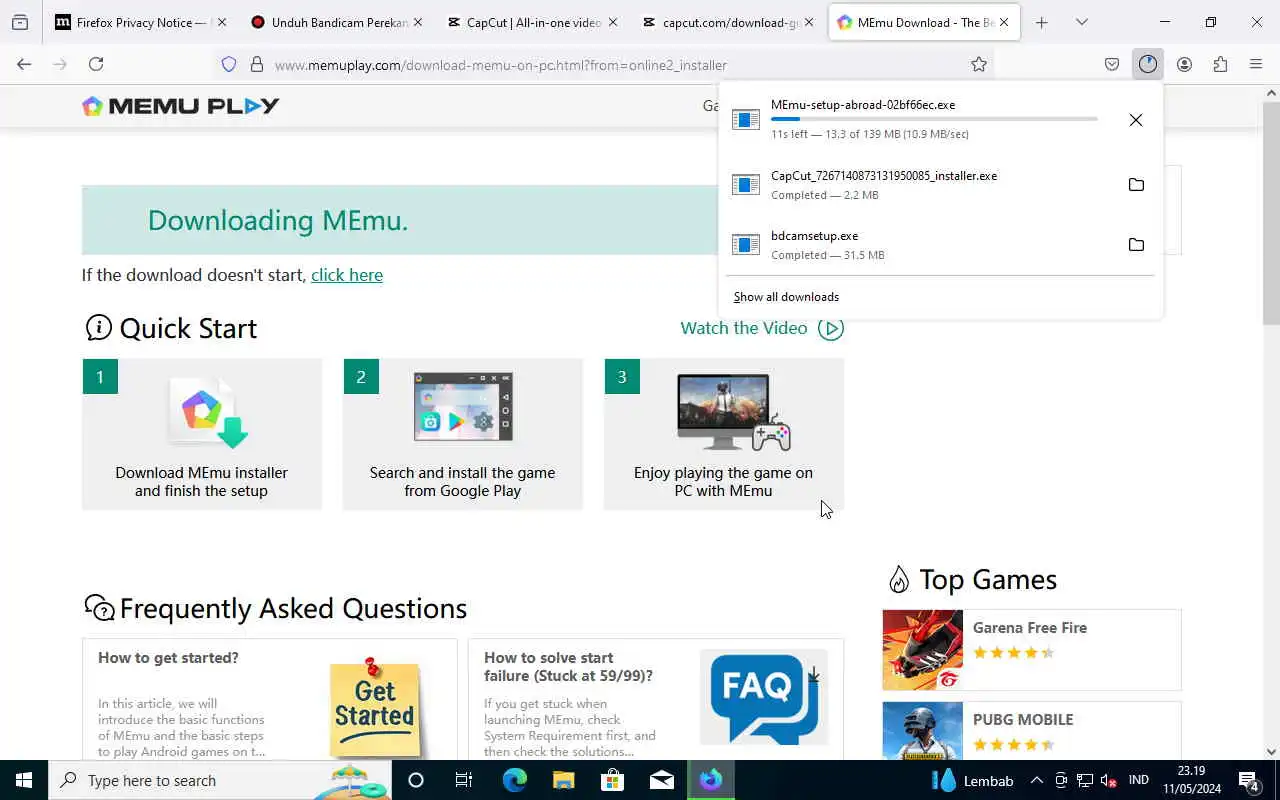Click the FAQ speech bubble image
This screenshot has height=800, width=1280.
pyautogui.click(x=764, y=697)
